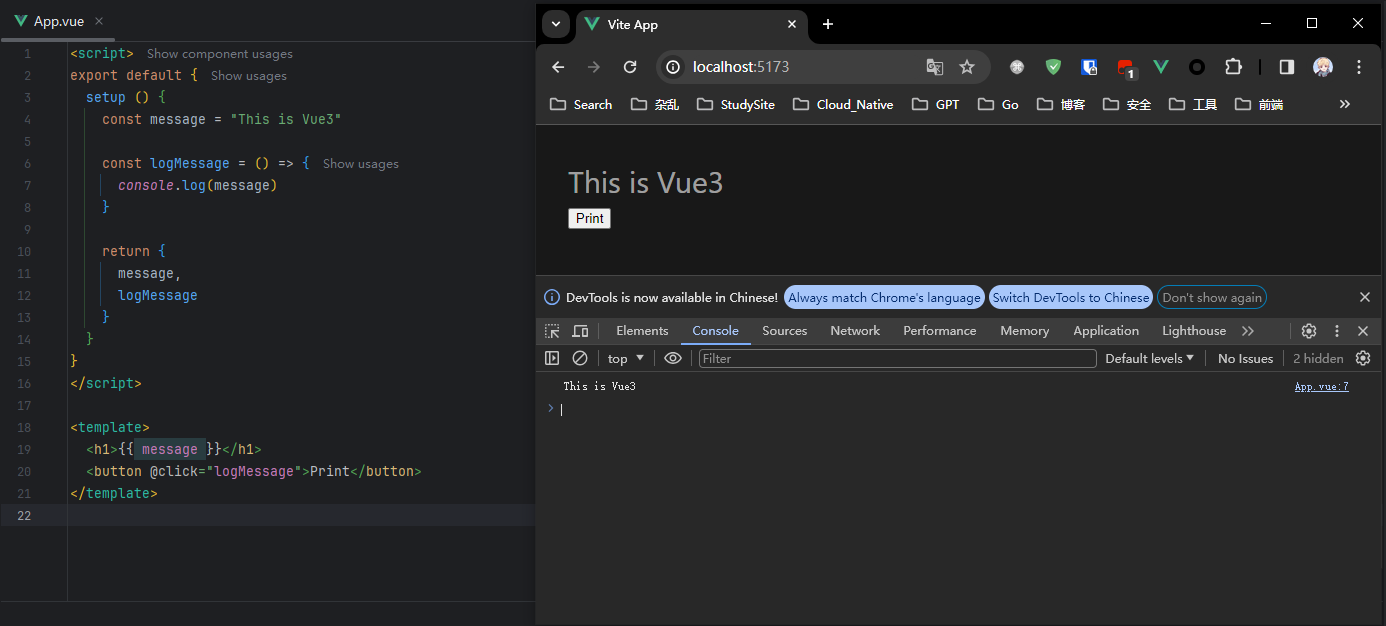Image resolution: width=1386 pixels, height=626 pixels.
Task: Click the console prompt input line
Action: pos(960,408)
